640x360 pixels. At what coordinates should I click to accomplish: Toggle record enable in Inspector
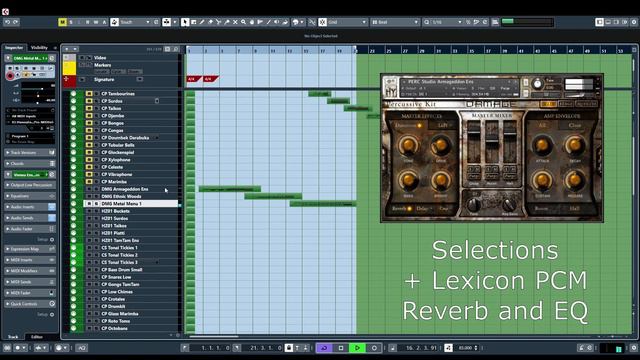(10, 75)
